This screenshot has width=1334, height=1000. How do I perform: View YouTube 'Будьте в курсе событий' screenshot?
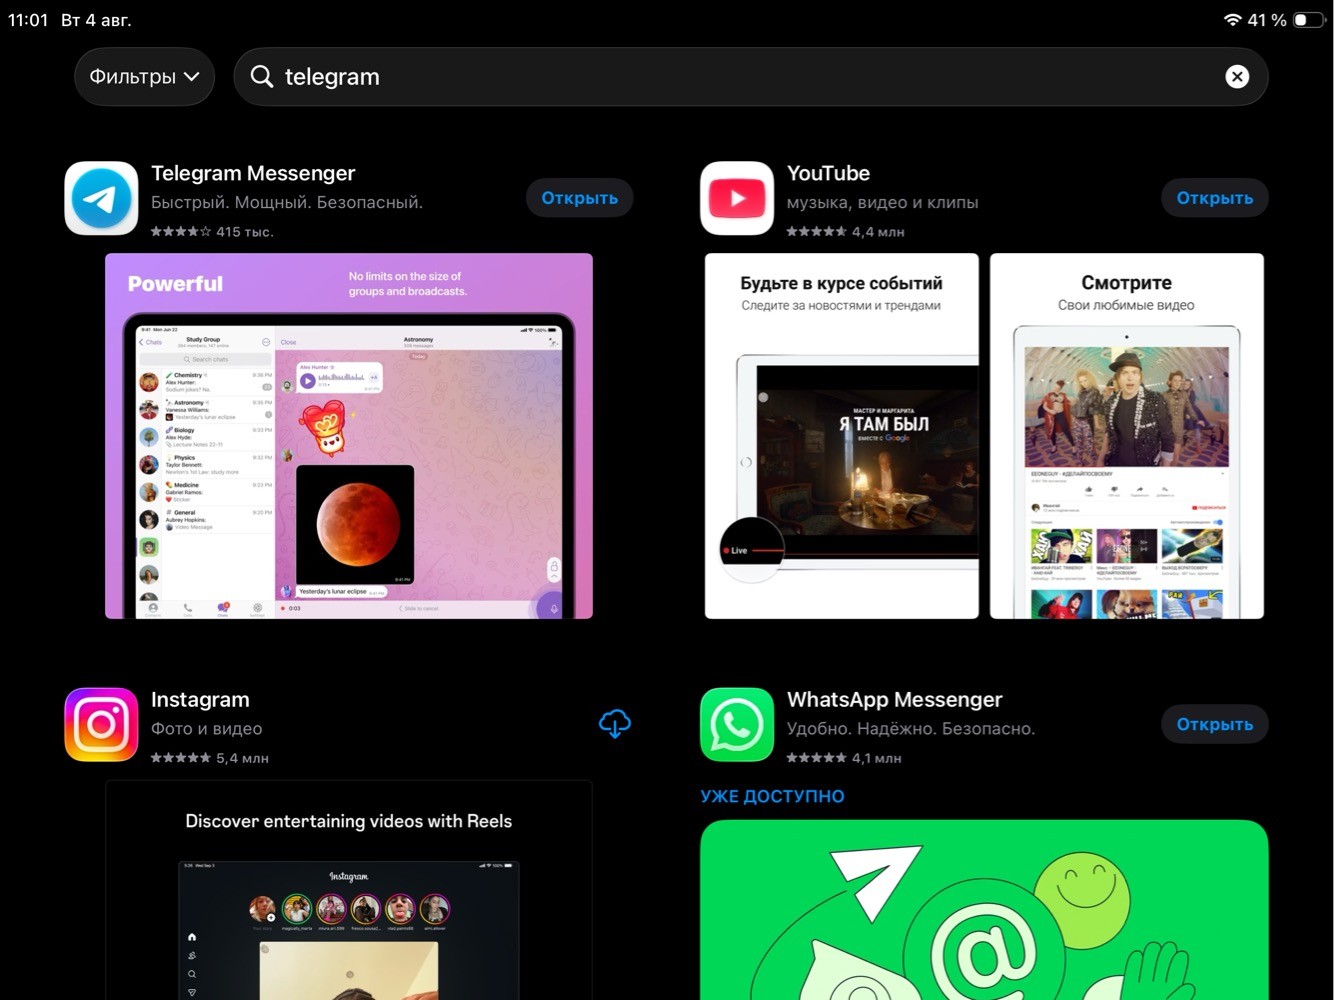coord(842,436)
